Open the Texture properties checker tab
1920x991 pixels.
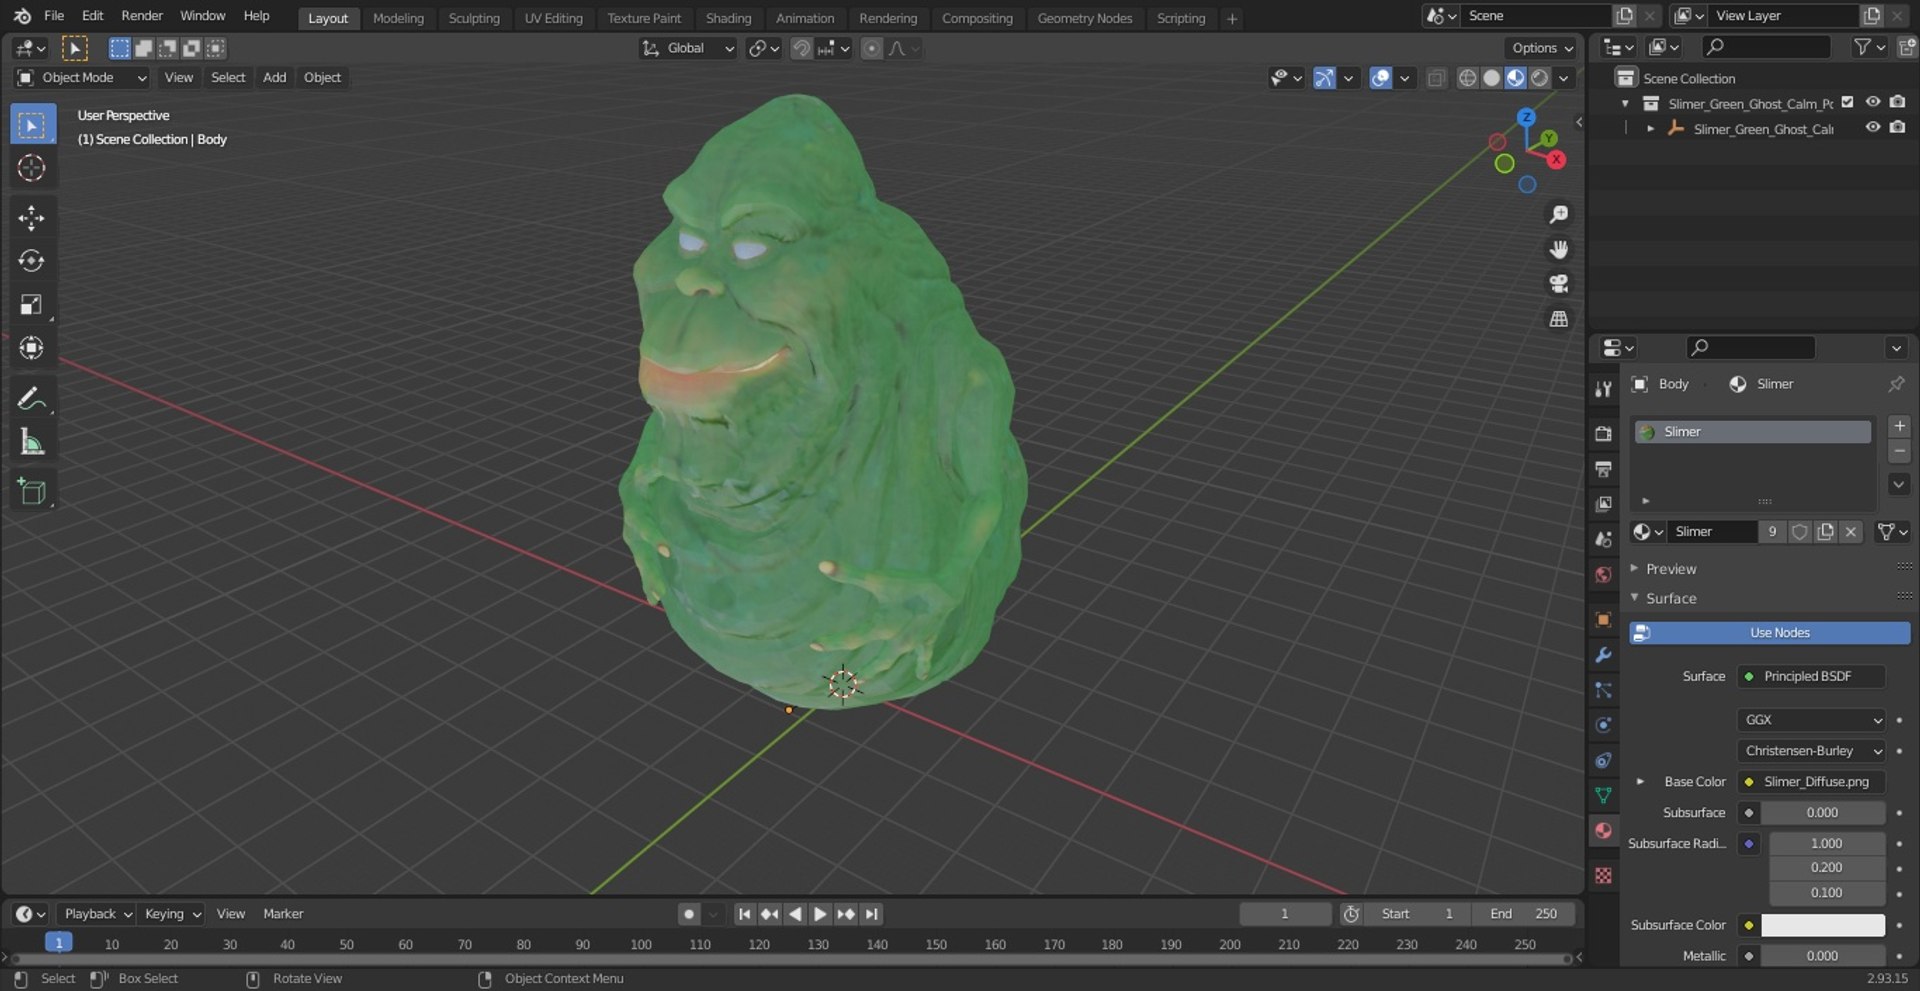tap(1603, 875)
